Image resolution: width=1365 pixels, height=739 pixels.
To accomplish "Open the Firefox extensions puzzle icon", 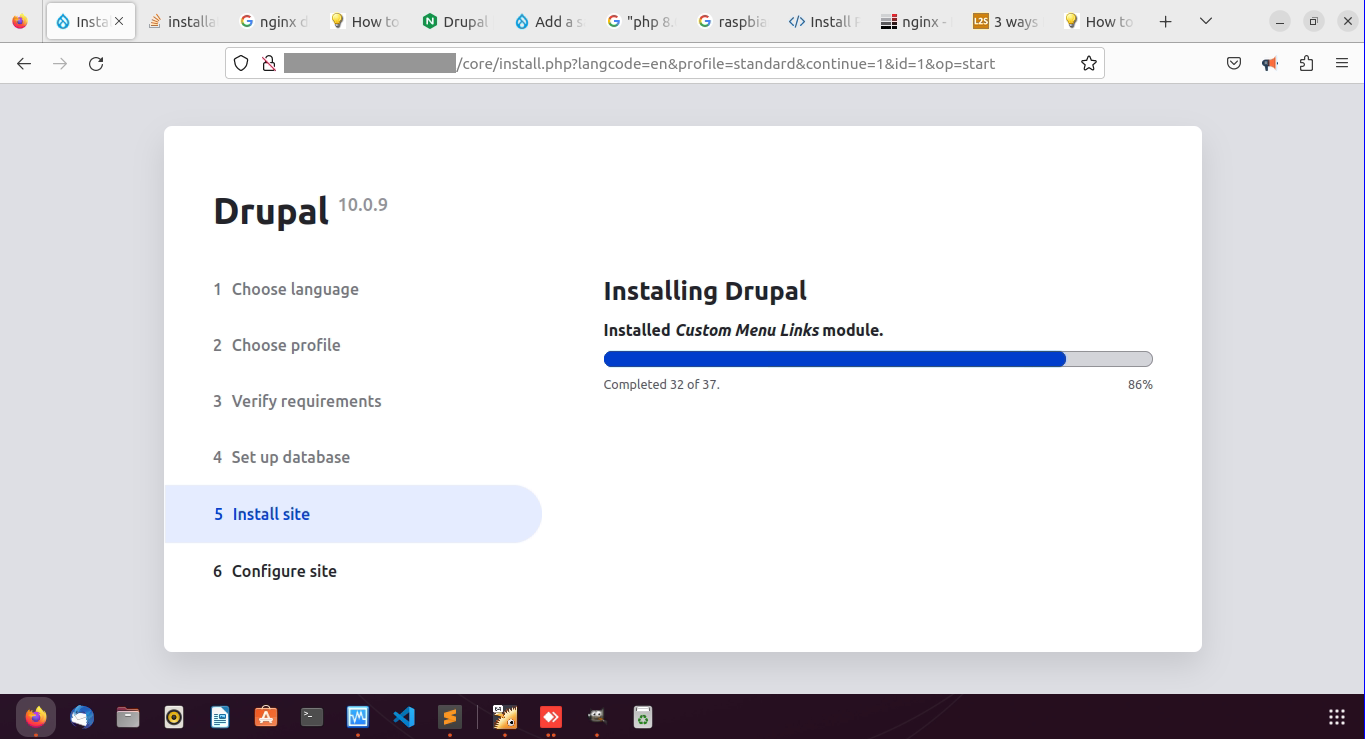I will (1306, 63).
